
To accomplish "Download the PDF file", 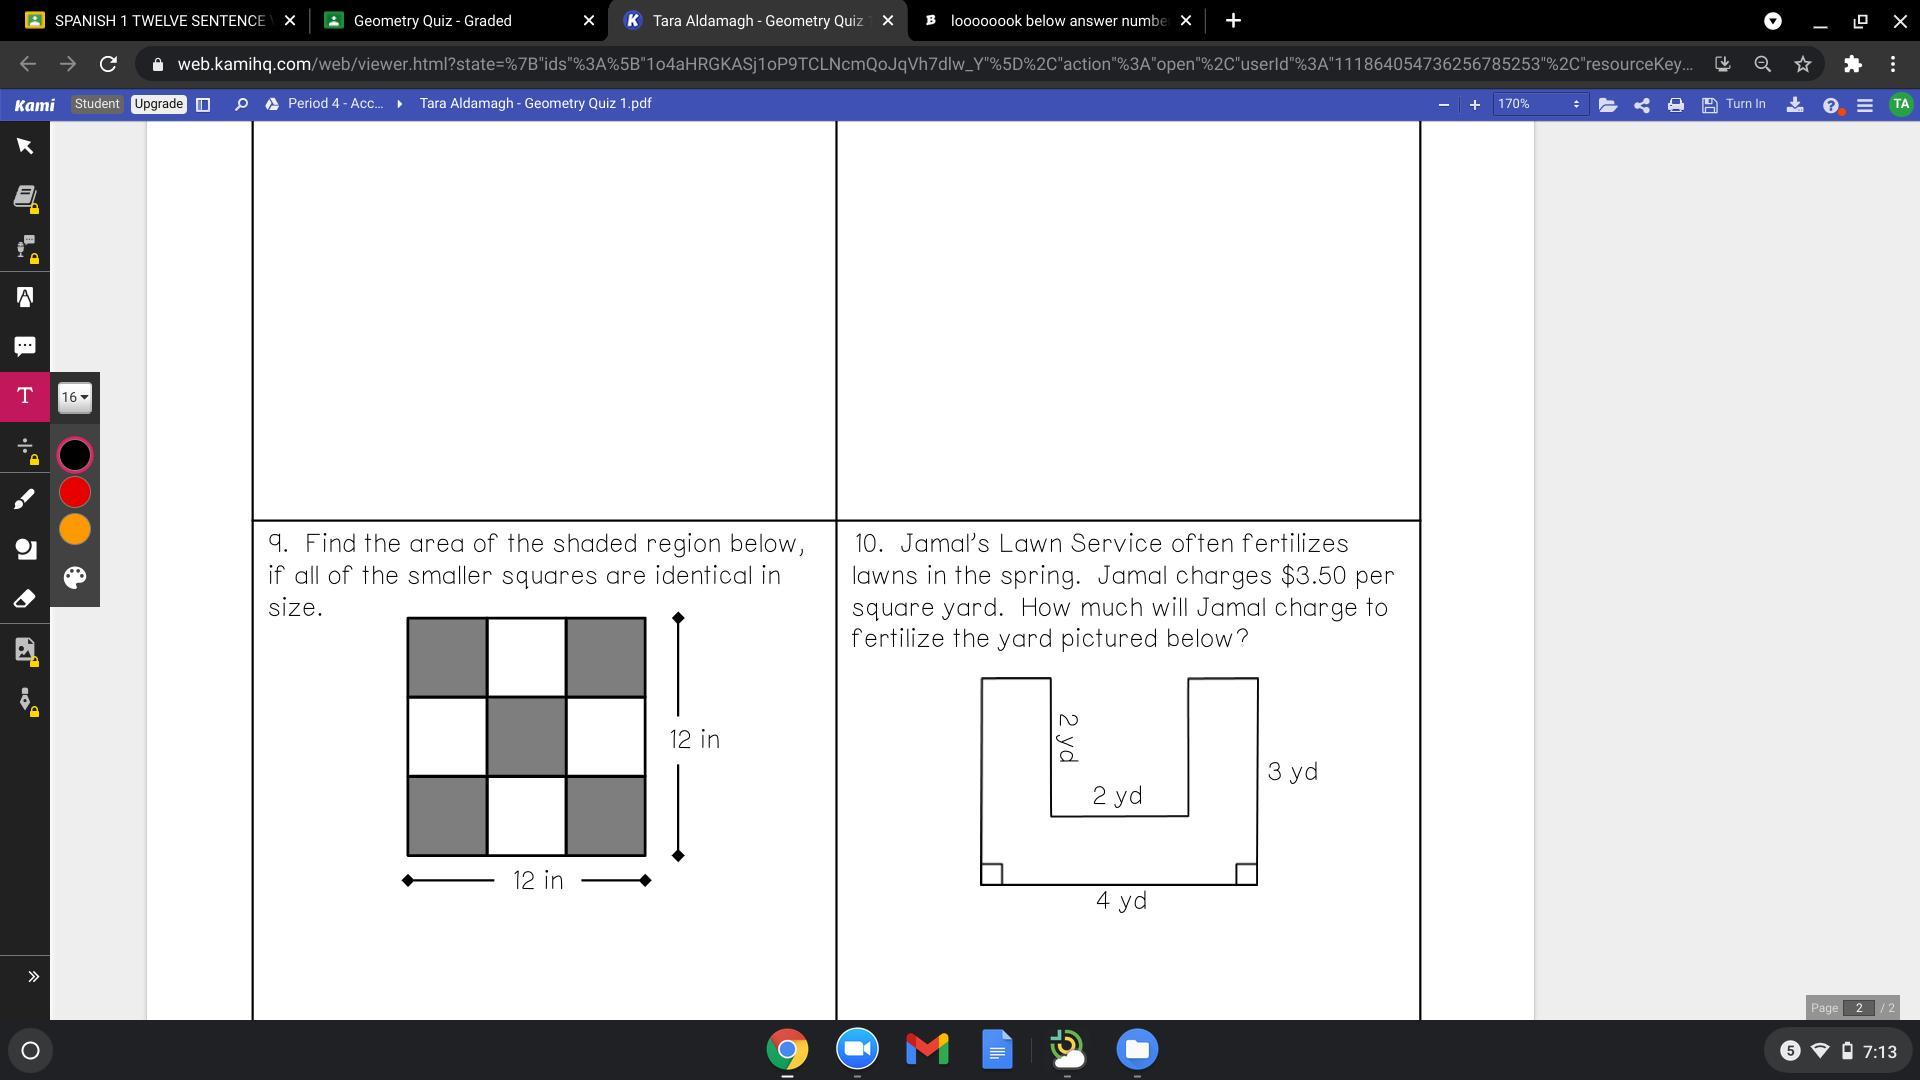I will point(1795,104).
